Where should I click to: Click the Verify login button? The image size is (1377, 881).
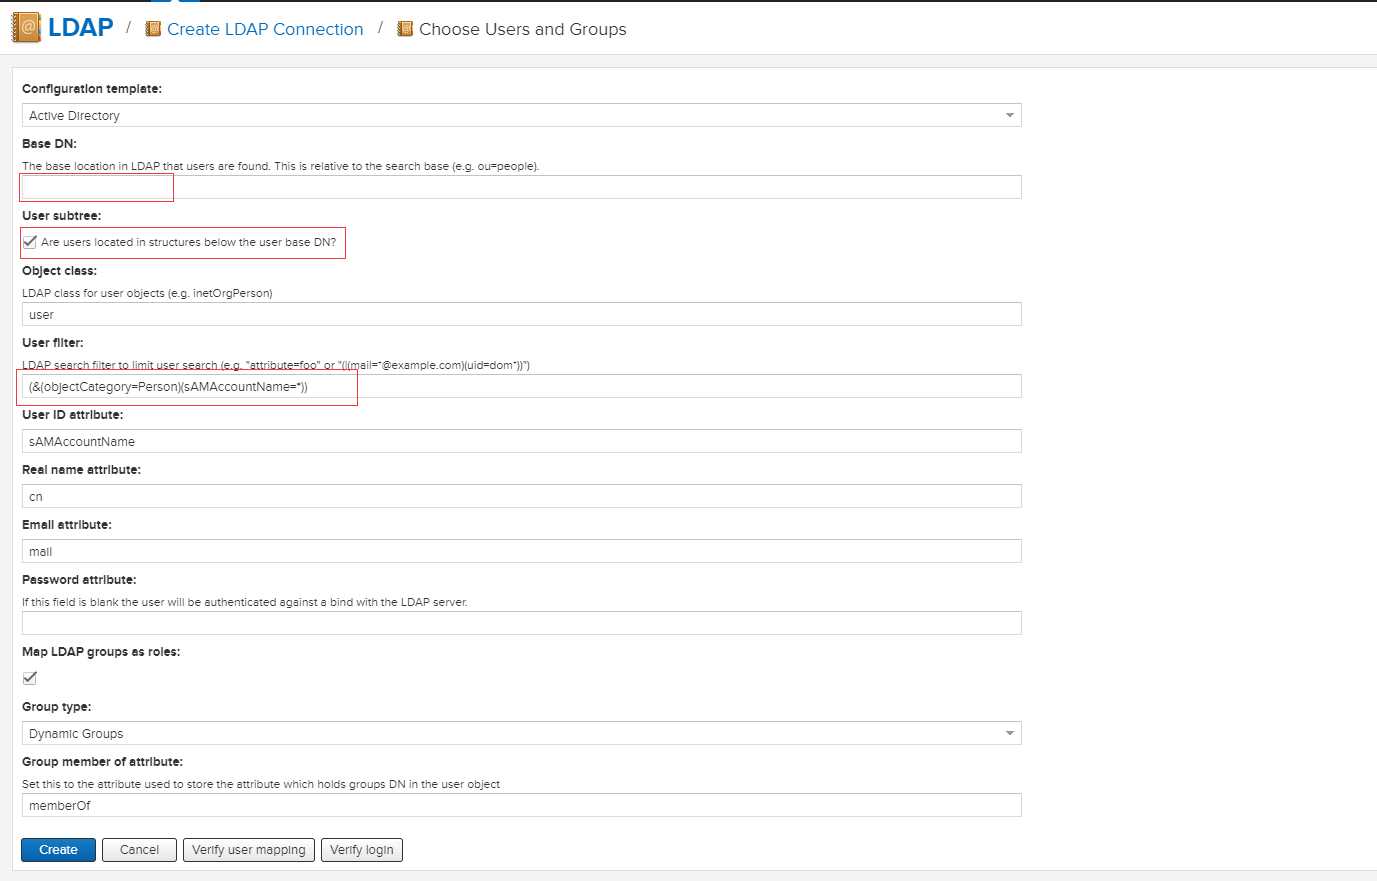point(362,850)
